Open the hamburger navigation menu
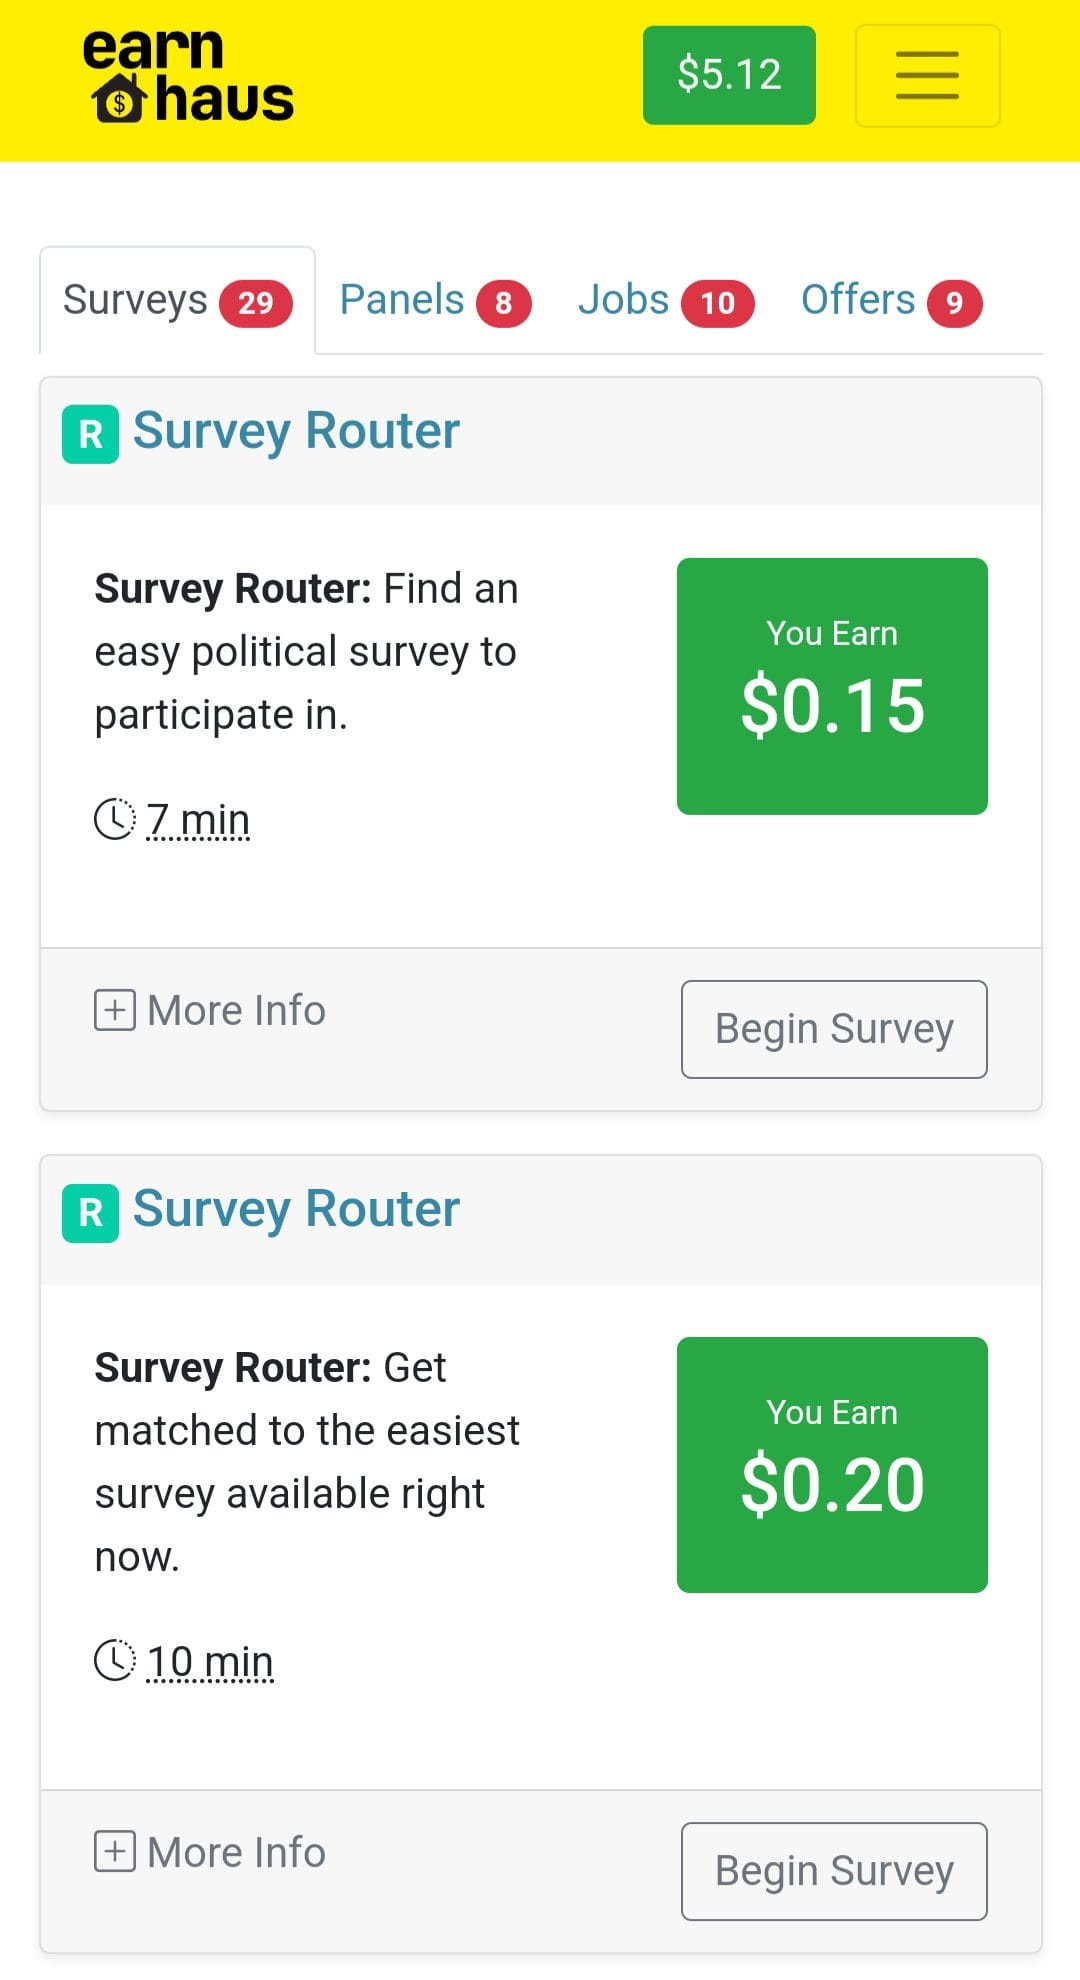Image resolution: width=1080 pixels, height=1980 pixels. [x=927, y=76]
